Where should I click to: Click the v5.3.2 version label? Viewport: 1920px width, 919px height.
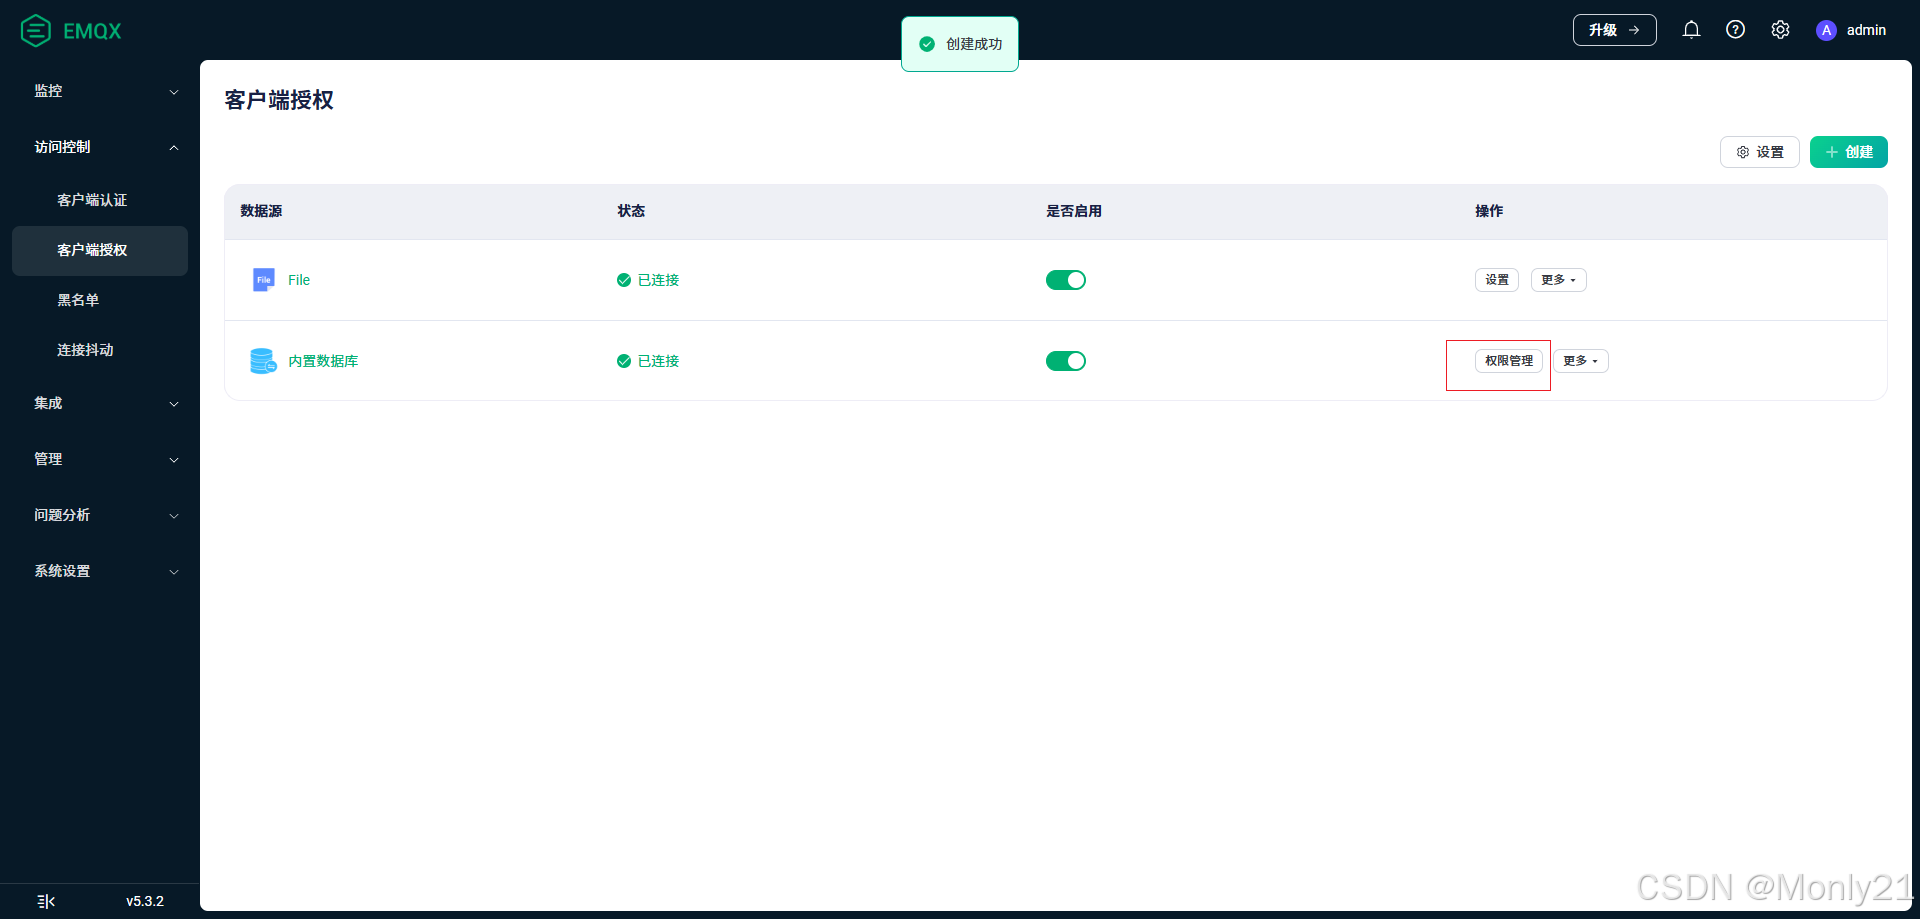pos(145,901)
